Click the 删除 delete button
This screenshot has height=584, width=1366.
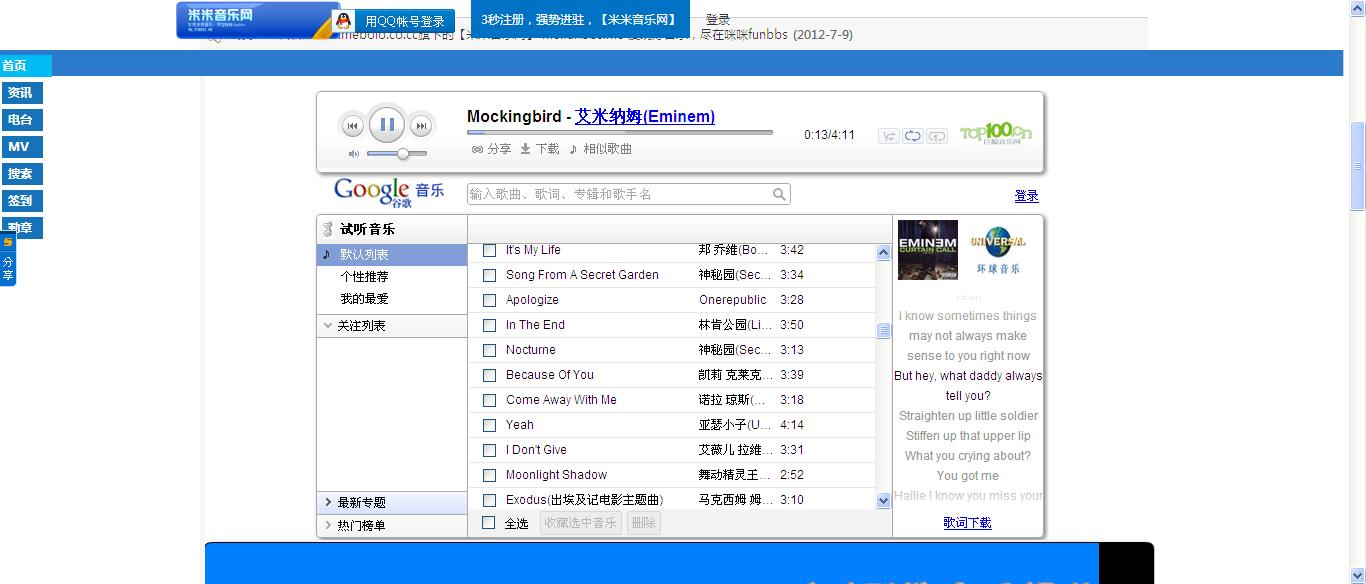tap(644, 523)
